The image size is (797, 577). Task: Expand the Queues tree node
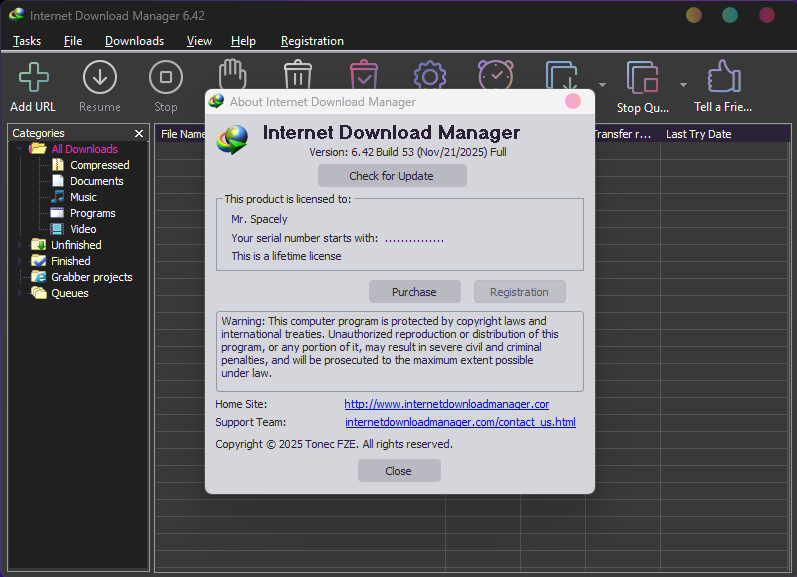pos(19,293)
